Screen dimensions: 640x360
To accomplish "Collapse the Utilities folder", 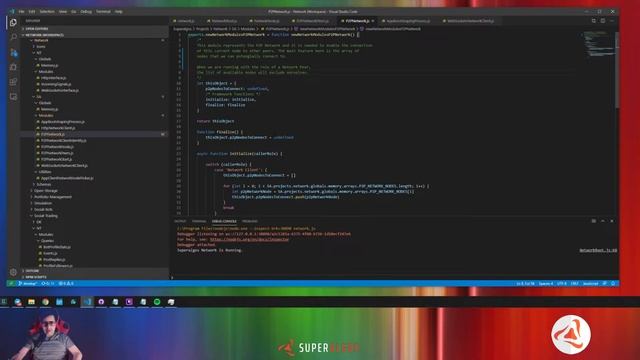I will pyautogui.click(x=45, y=172).
